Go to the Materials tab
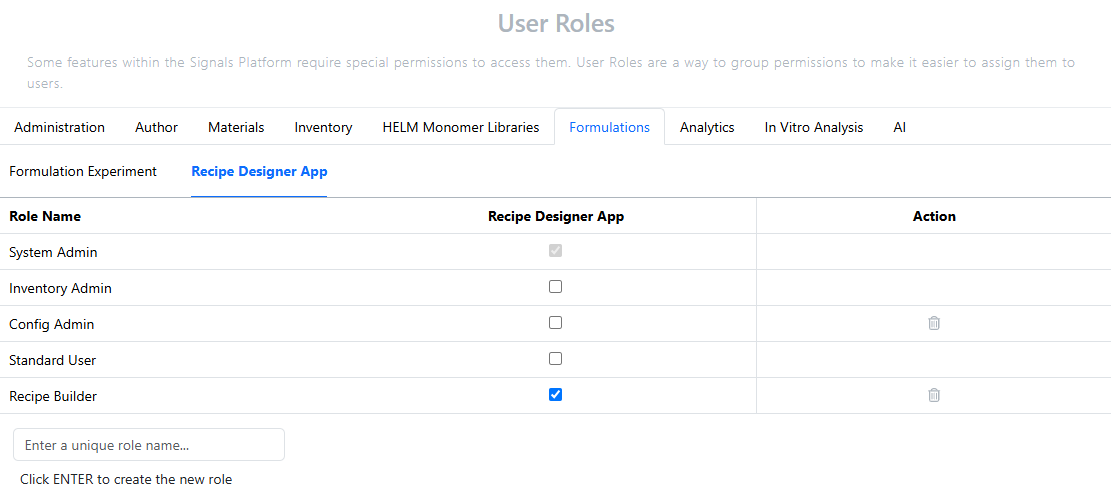 coord(236,128)
